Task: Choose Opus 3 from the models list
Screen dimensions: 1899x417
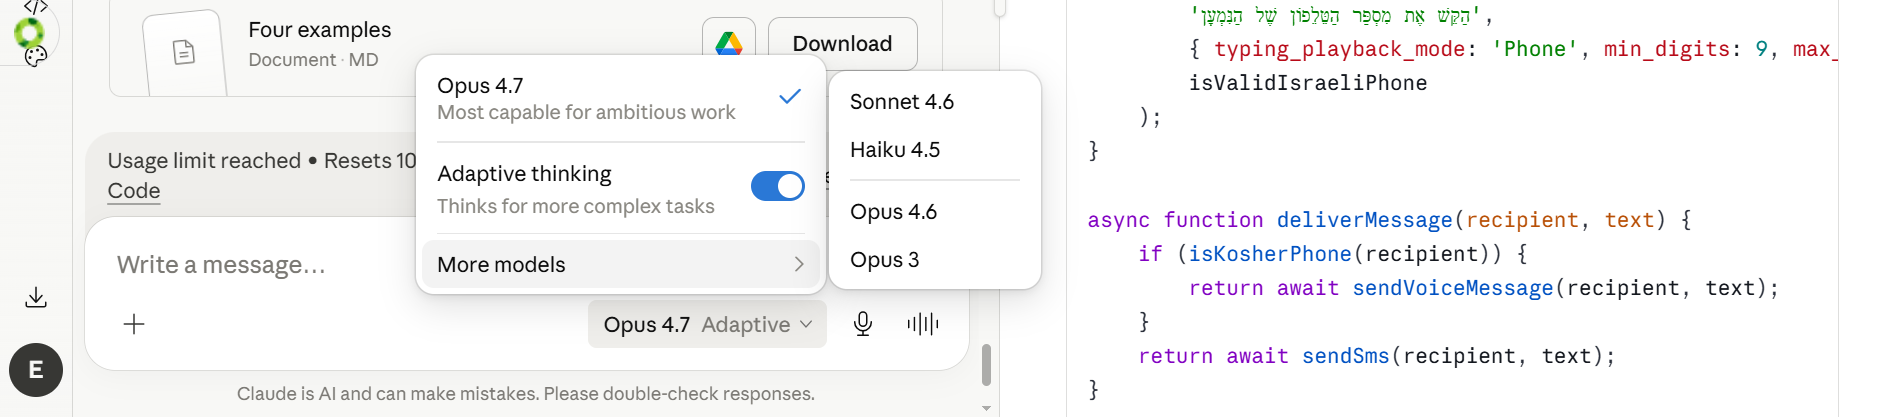Action: point(884,260)
